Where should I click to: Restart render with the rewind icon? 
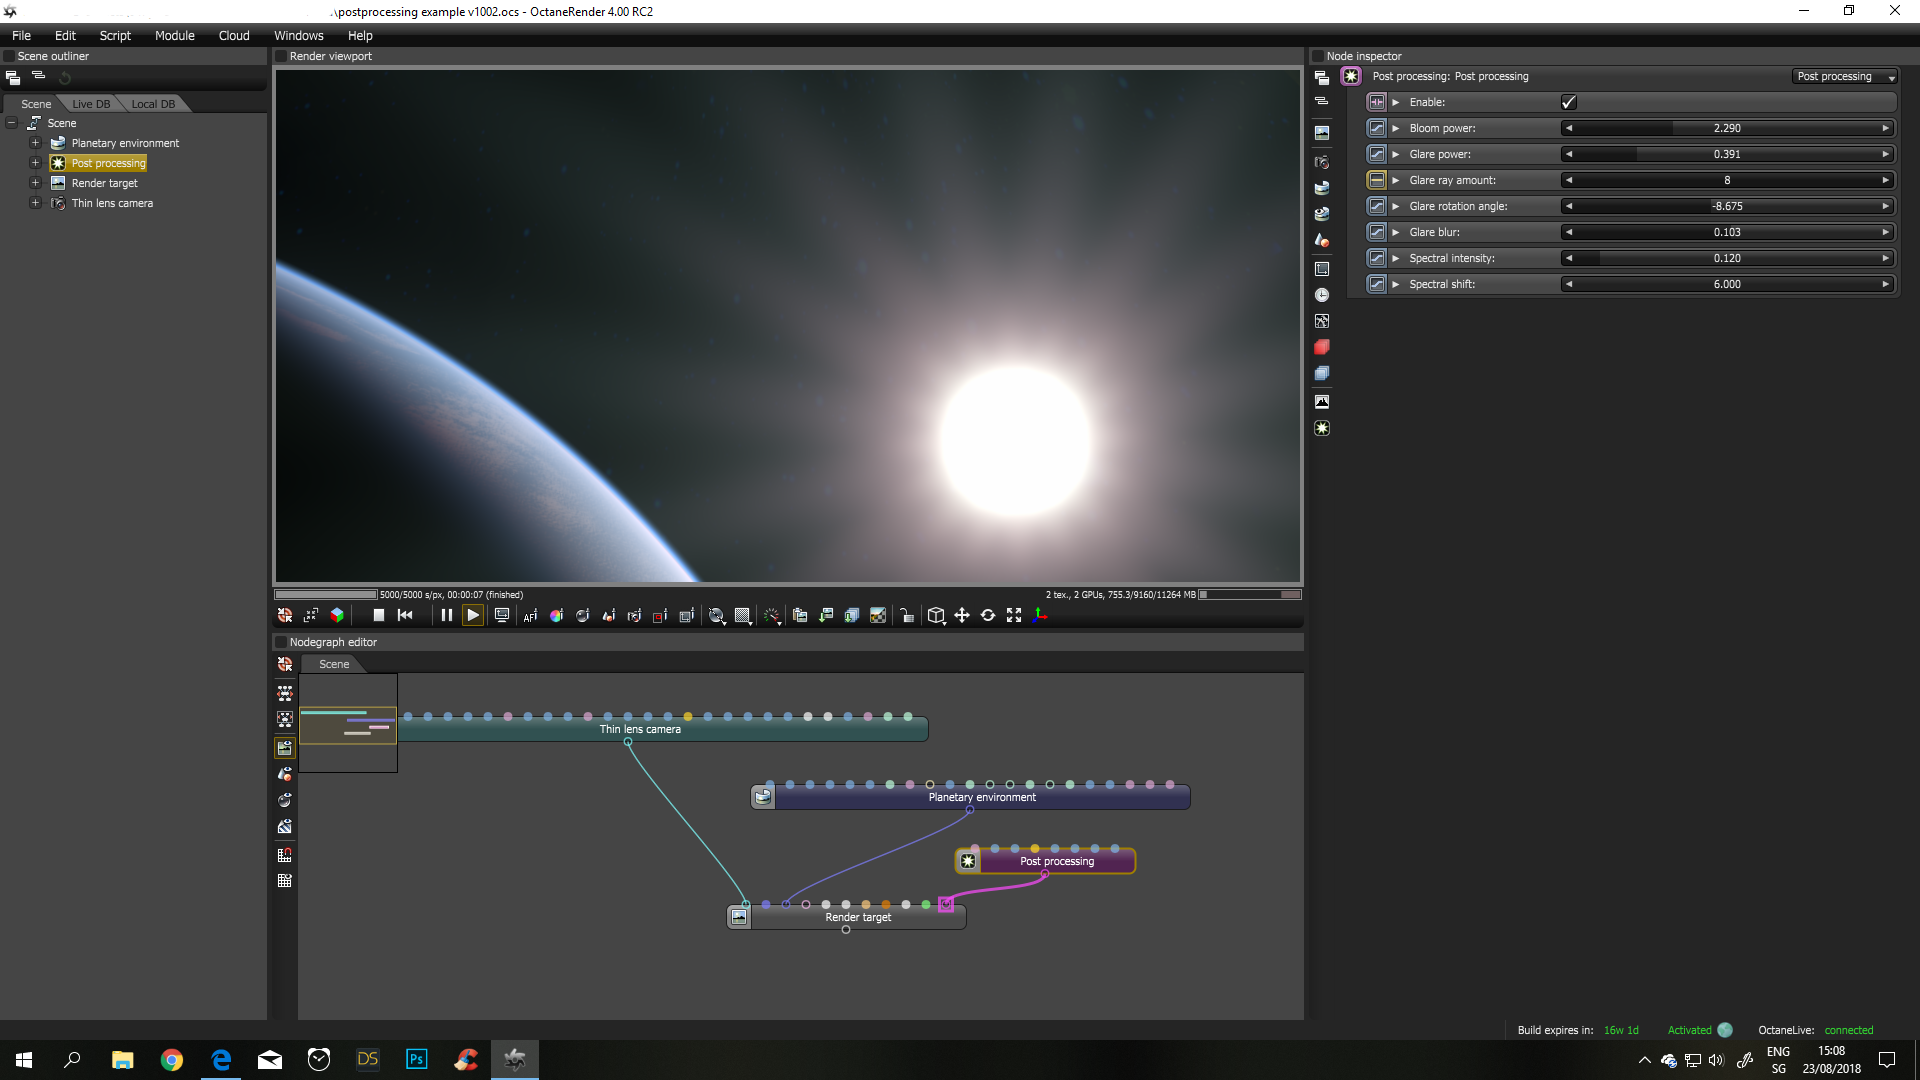coord(405,616)
